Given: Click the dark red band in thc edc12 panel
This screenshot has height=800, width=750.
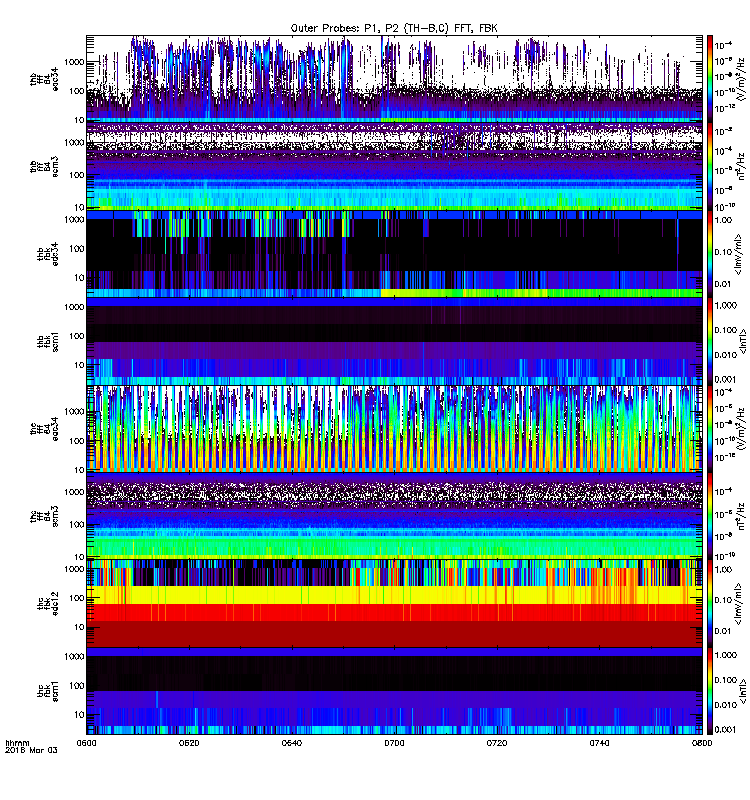Looking at the screenshot, I should (x=394, y=634).
